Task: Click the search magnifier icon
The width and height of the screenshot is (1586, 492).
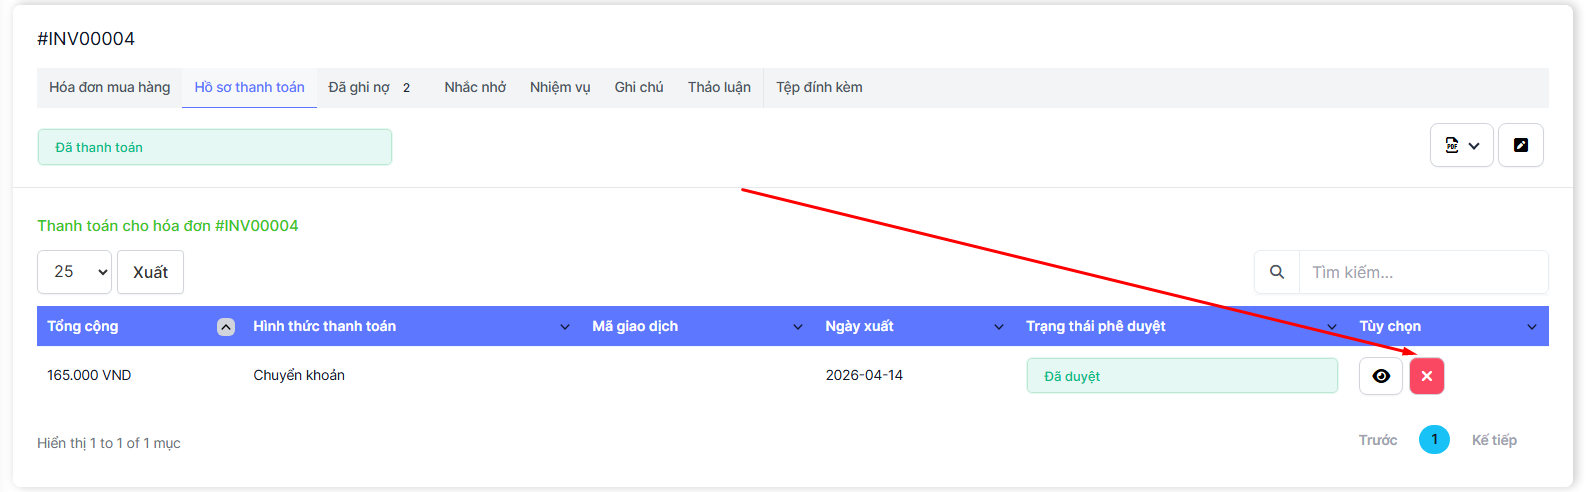Action: (1277, 272)
